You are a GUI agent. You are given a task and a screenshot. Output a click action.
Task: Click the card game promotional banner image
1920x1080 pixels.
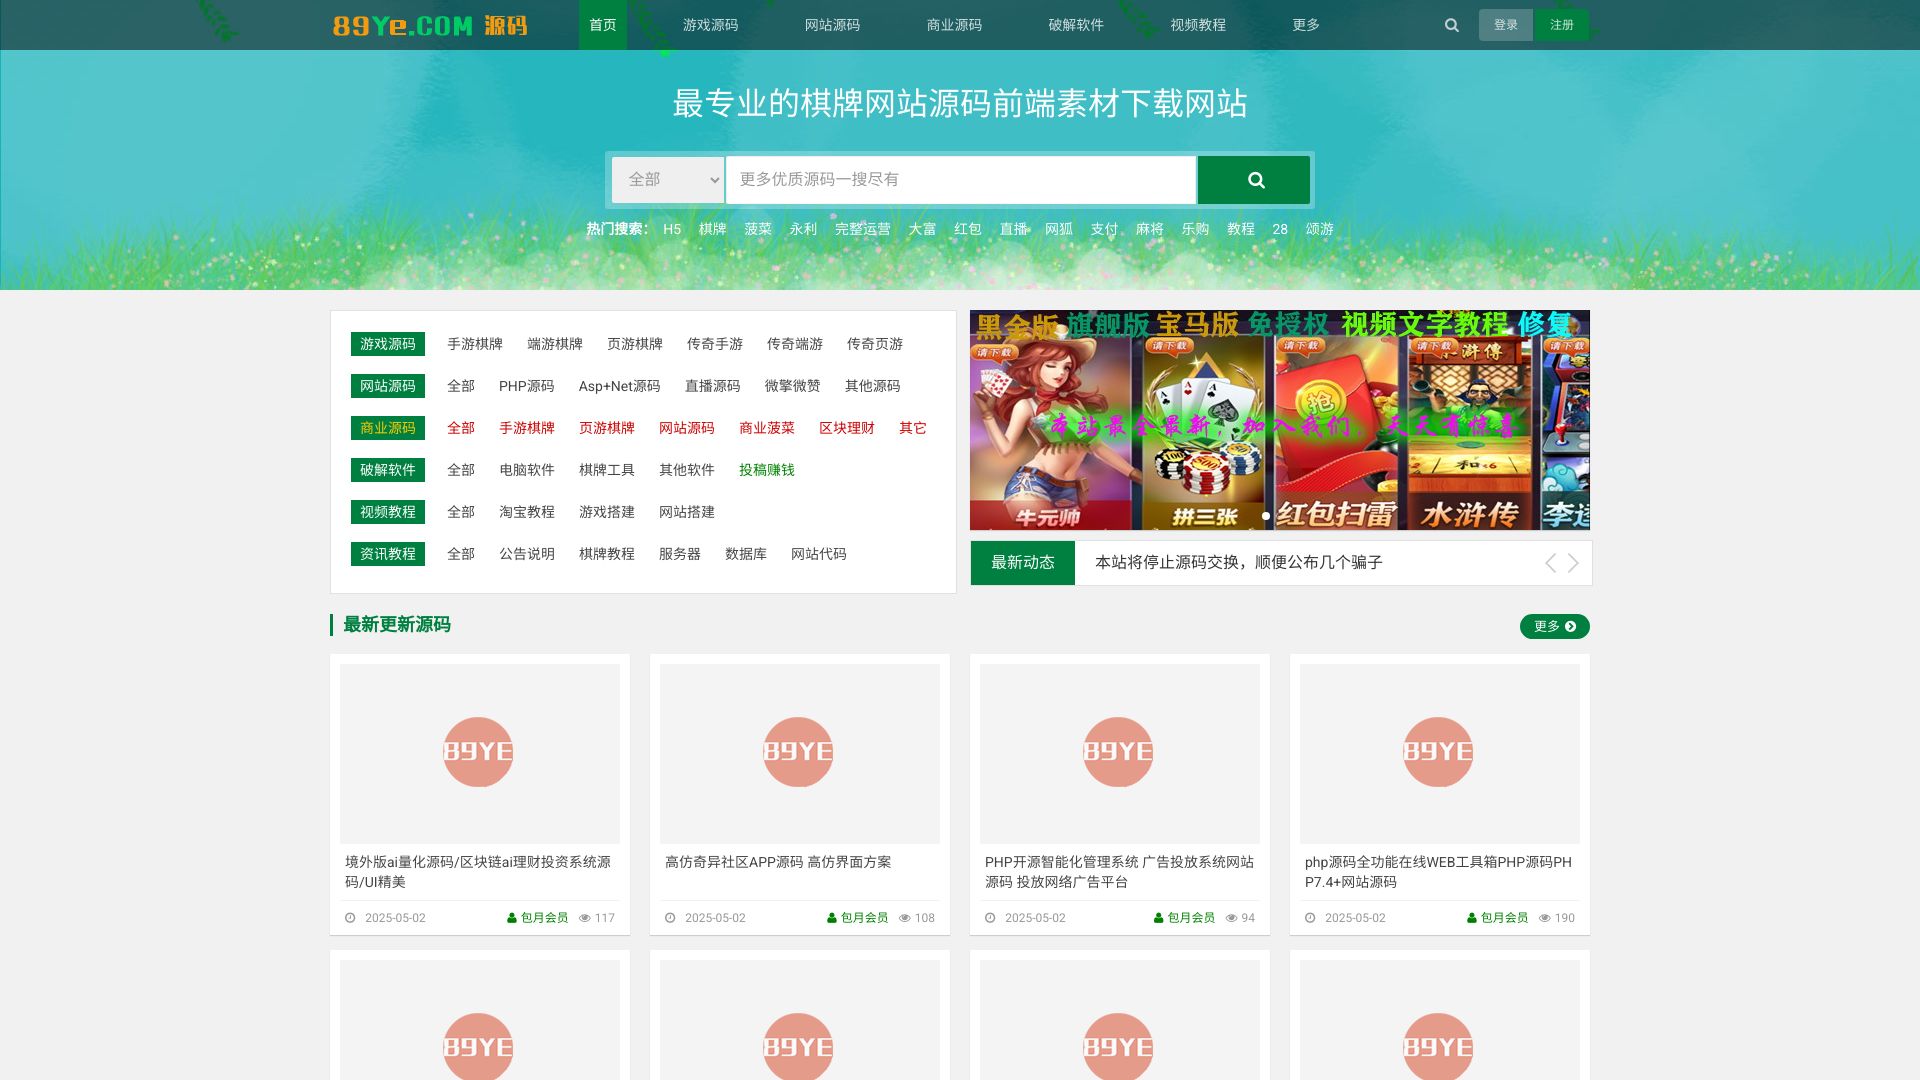click(x=1280, y=420)
